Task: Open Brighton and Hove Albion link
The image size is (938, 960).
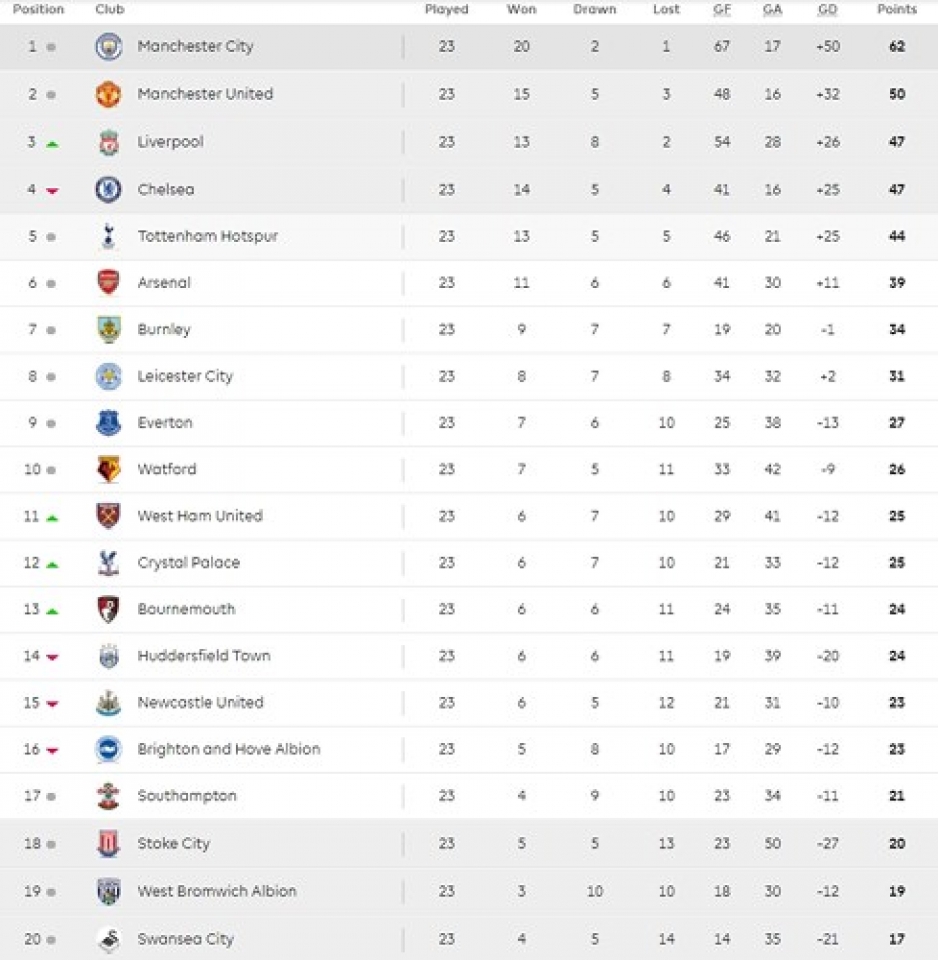Action: pyautogui.click(x=229, y=749)
